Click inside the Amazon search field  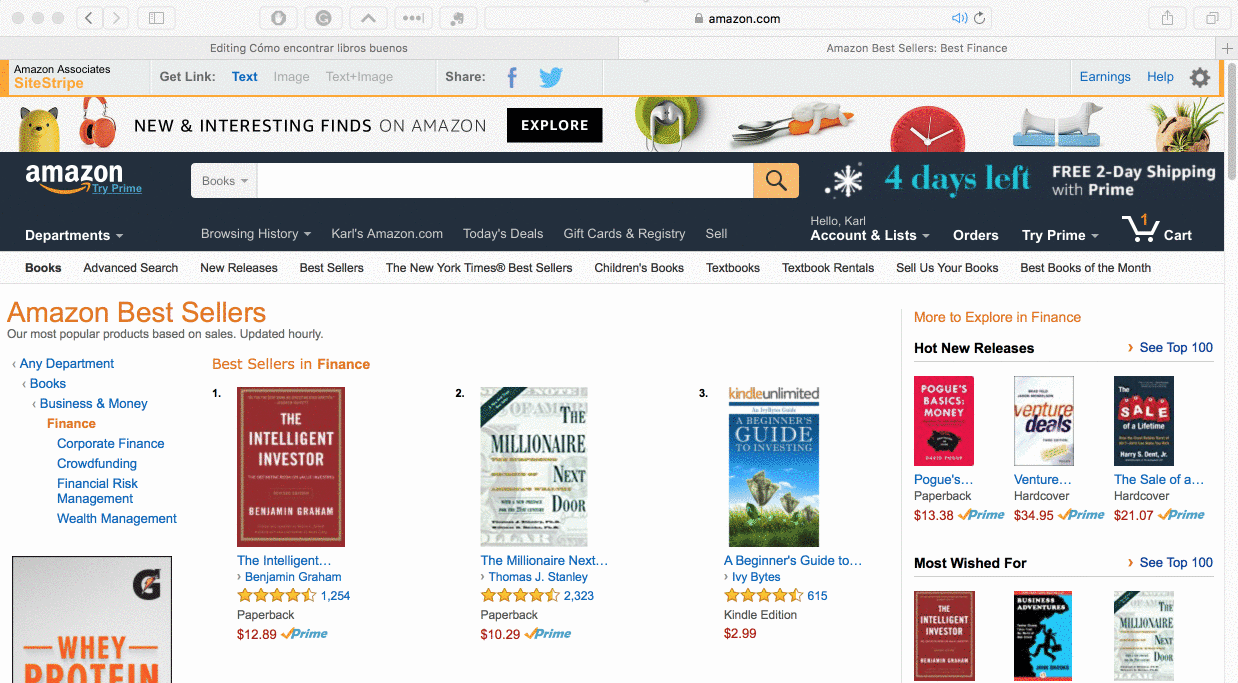(505, 181)
